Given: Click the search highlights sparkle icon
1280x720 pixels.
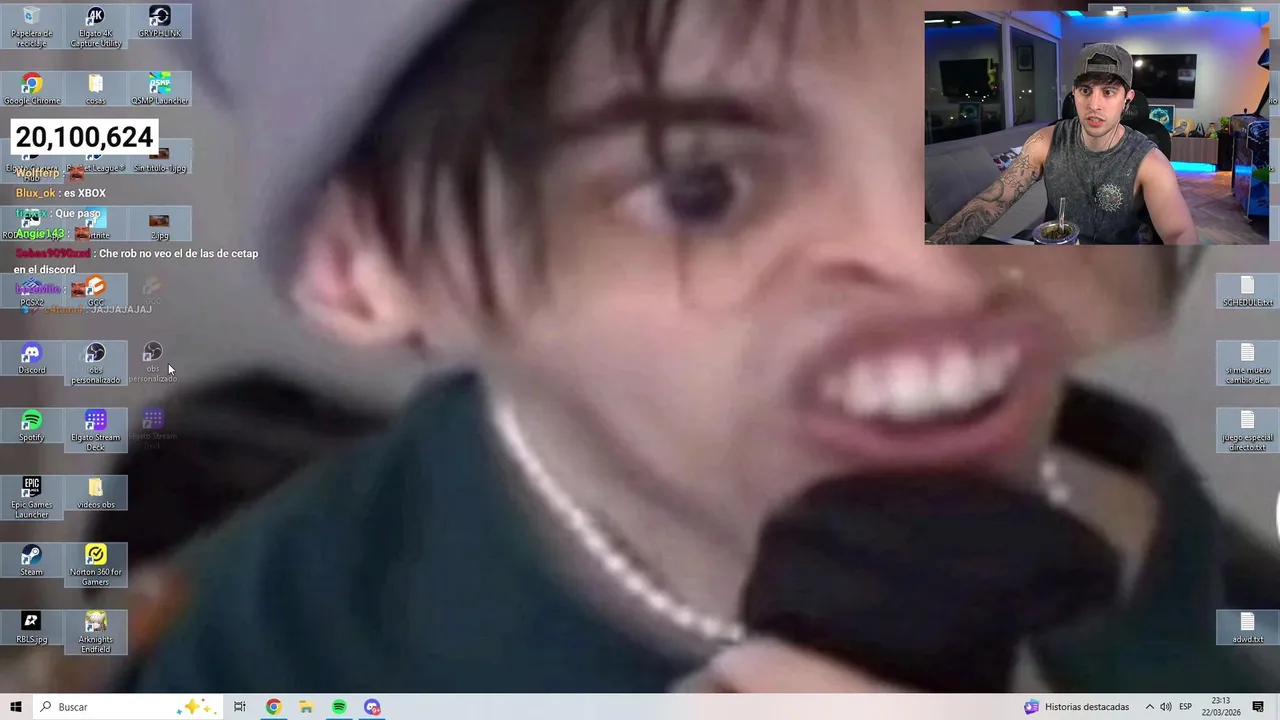Looking at the screenshot, I should 195,707.
